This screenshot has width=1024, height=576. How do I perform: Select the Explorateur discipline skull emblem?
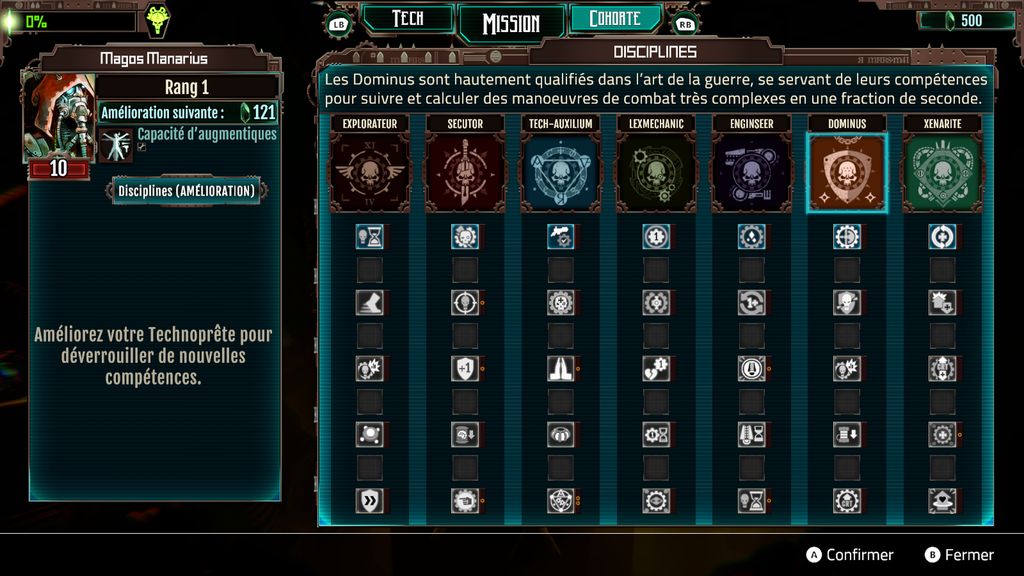pos(370,172)
